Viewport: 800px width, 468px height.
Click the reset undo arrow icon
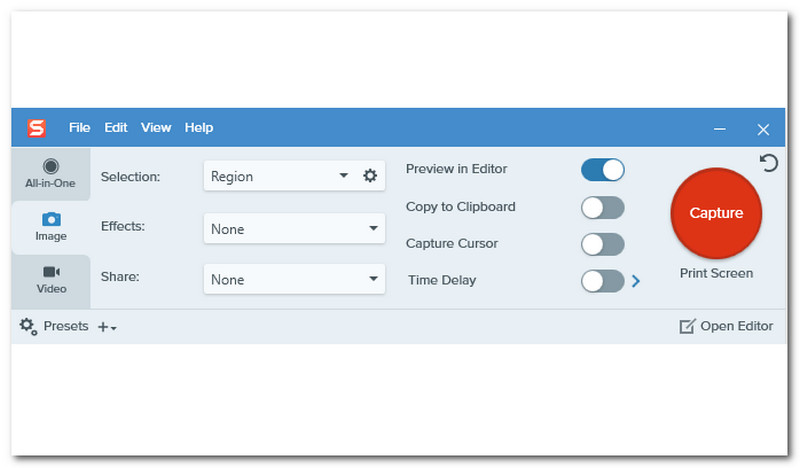(x=769, y=163)
